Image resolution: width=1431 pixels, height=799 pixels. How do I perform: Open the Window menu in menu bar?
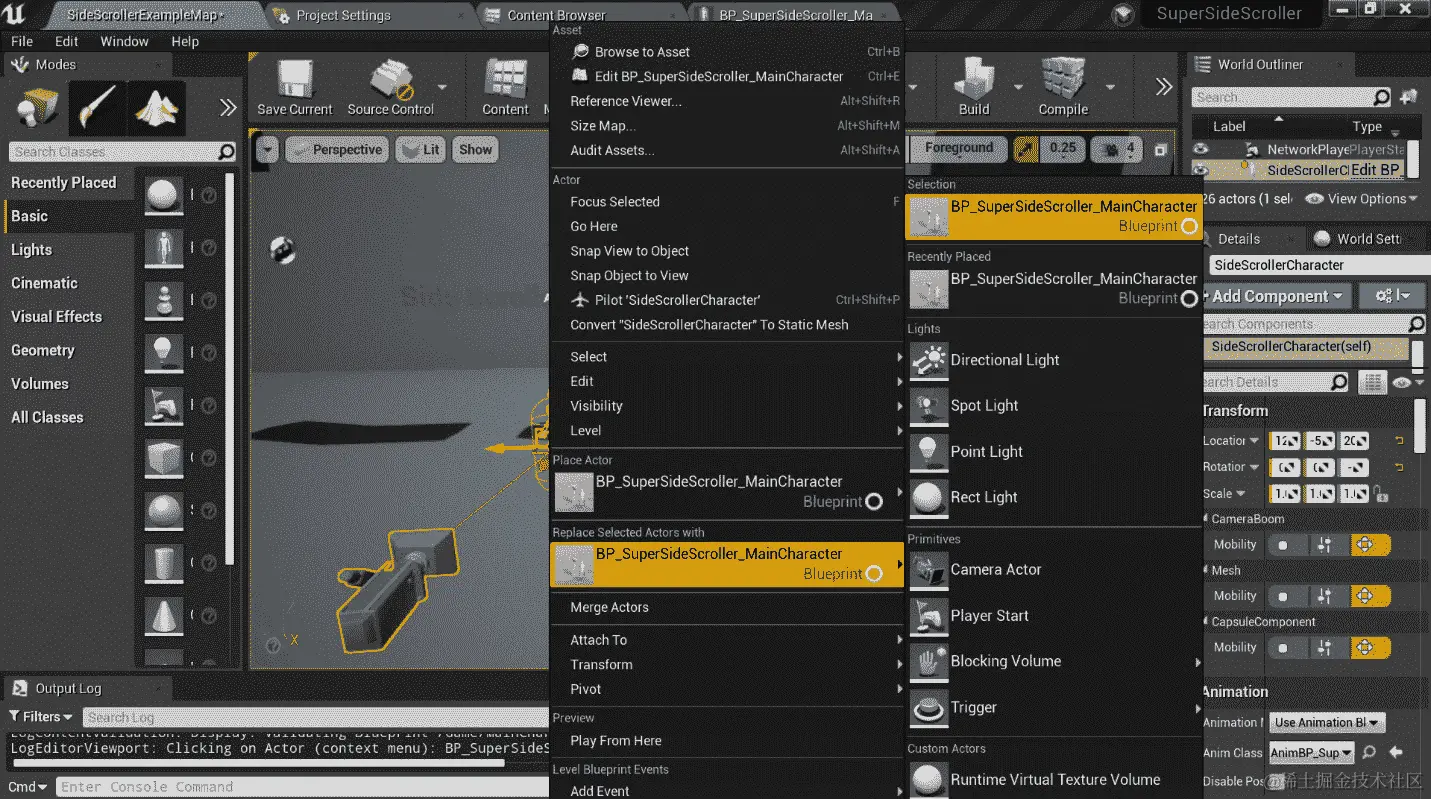click(124, 41)
